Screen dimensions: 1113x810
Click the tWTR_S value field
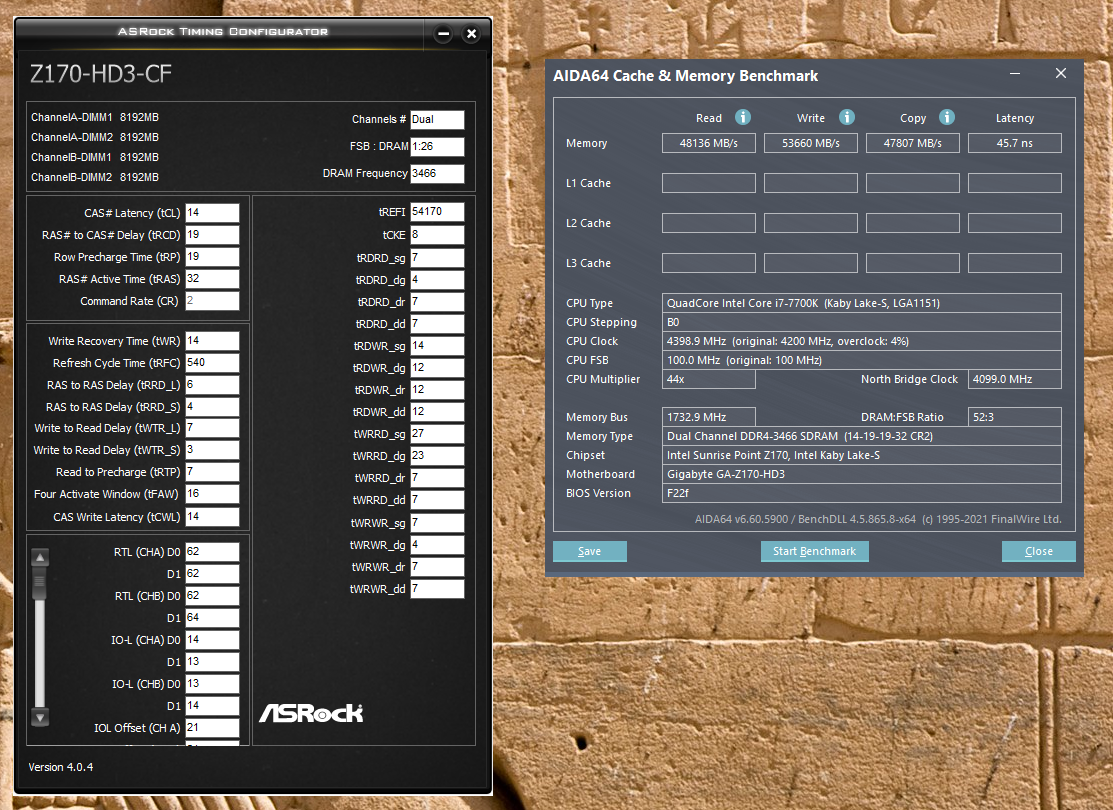212,450
